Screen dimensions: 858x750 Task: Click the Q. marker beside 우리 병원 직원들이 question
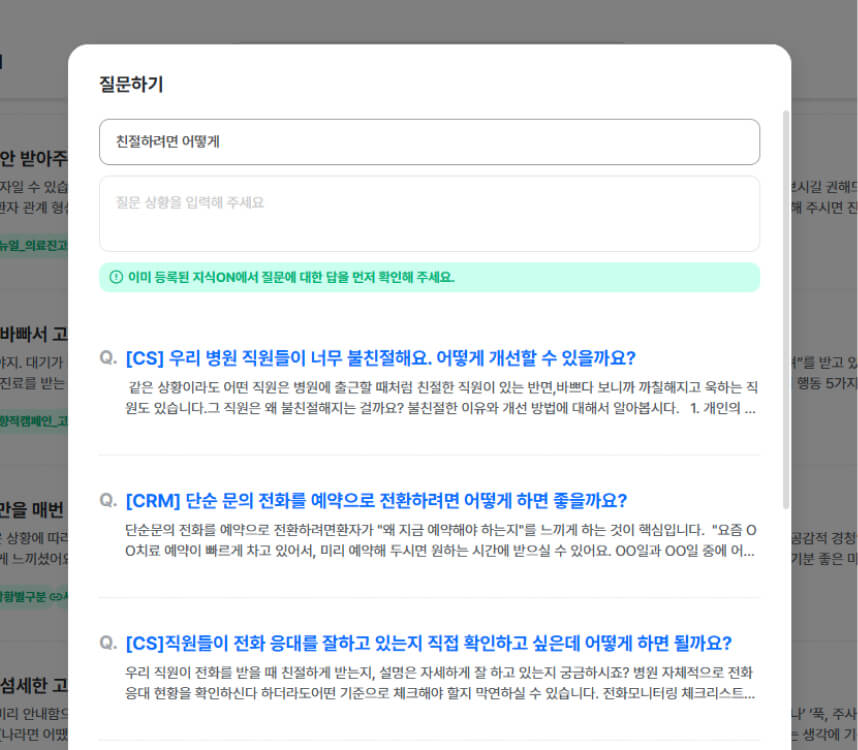[108, 358]
